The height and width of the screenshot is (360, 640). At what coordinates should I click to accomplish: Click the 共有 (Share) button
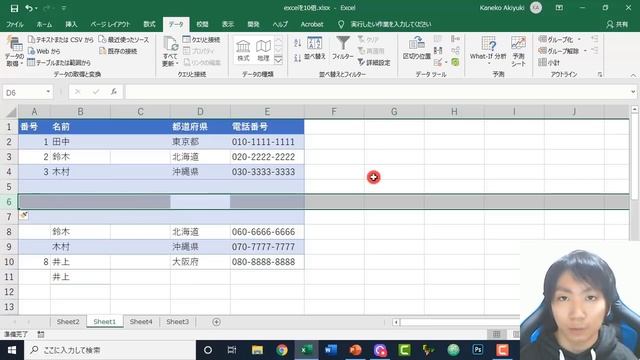tap(617, 24)
